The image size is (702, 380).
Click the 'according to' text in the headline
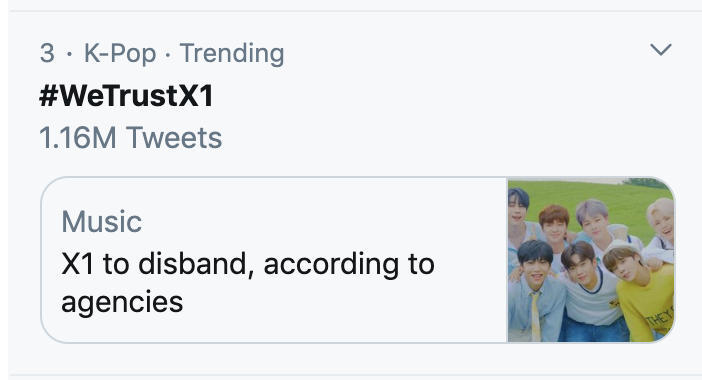pyautogui.click(x=349, y=264)
